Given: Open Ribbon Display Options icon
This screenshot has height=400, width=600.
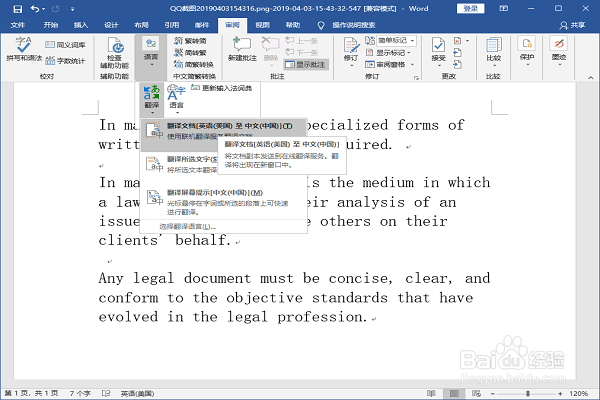Looking at the screenshot, I should [504, 8].
